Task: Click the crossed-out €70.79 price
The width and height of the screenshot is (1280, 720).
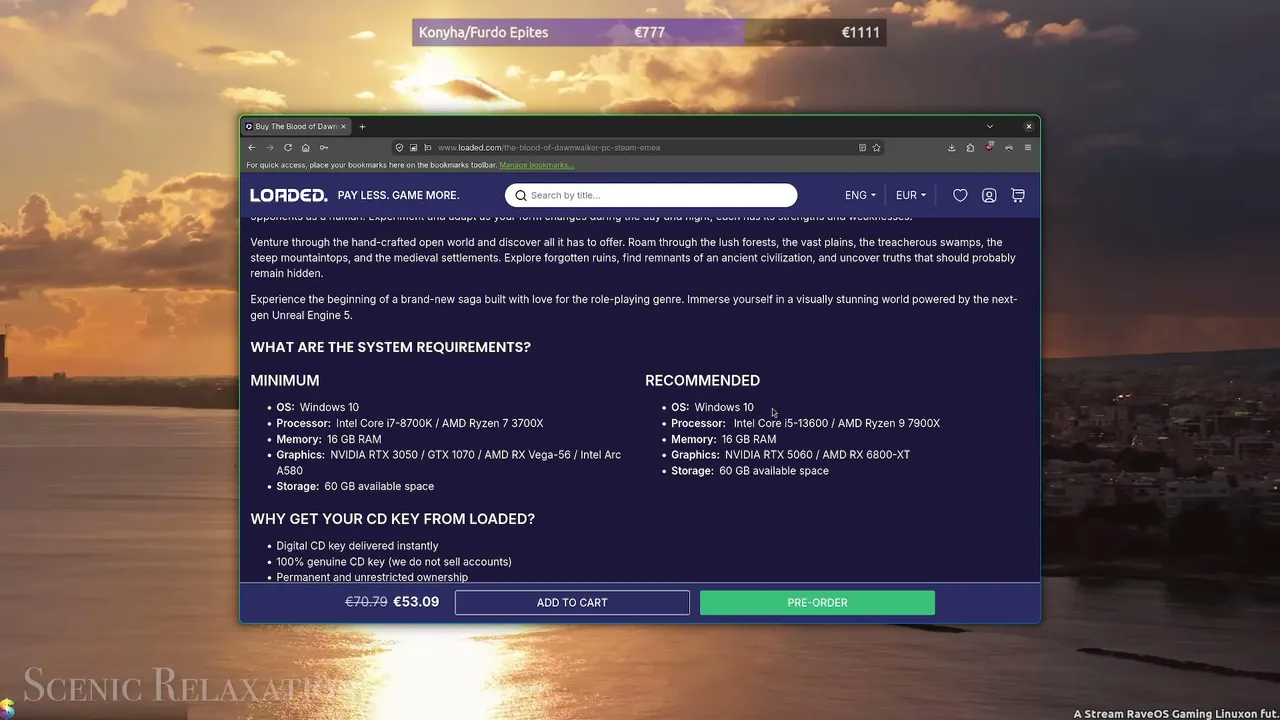Action: (x=366, y=602)
